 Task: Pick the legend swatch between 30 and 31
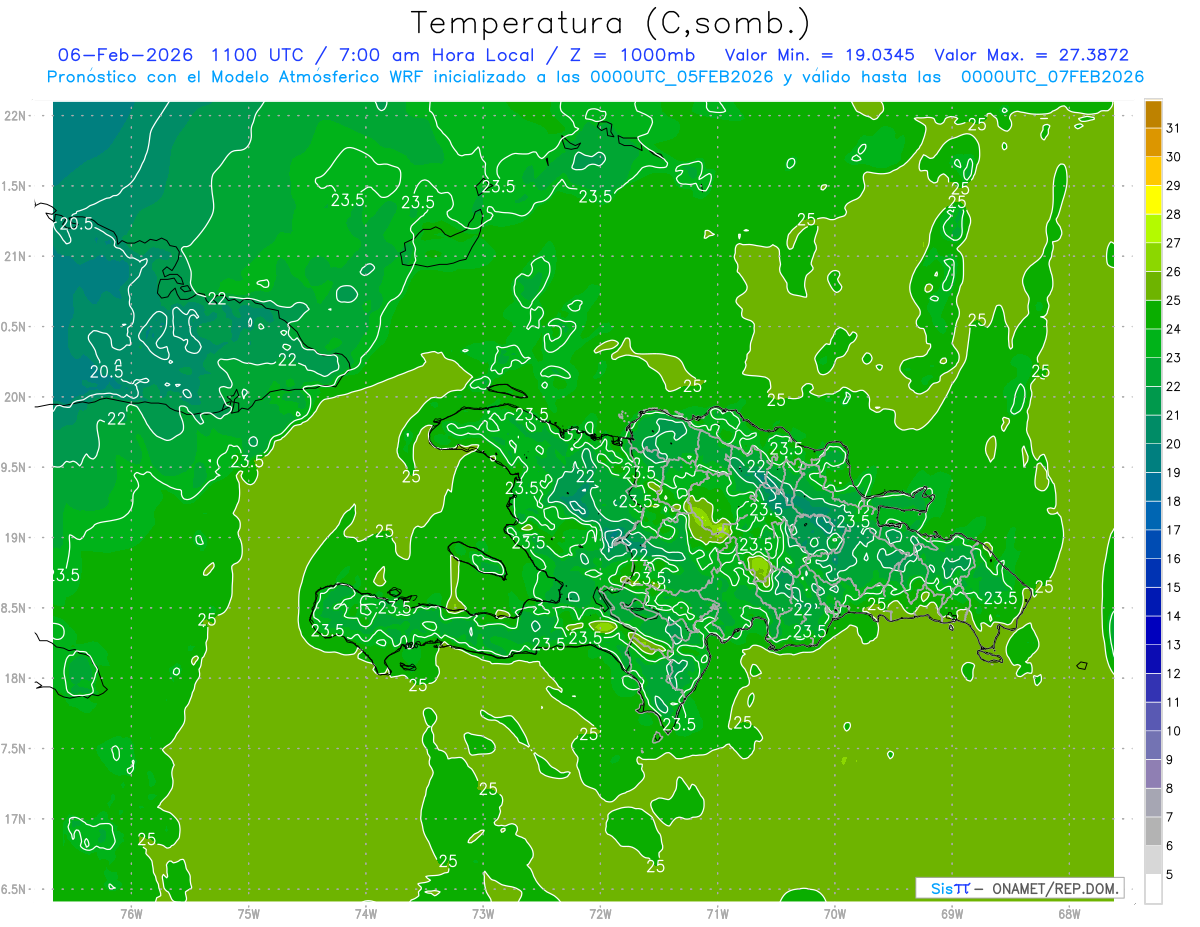(x=1153, y=144)
